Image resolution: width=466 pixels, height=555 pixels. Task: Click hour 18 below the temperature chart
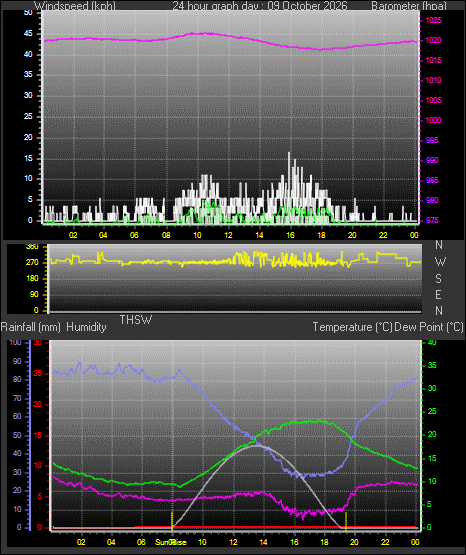tap(324, 542)
